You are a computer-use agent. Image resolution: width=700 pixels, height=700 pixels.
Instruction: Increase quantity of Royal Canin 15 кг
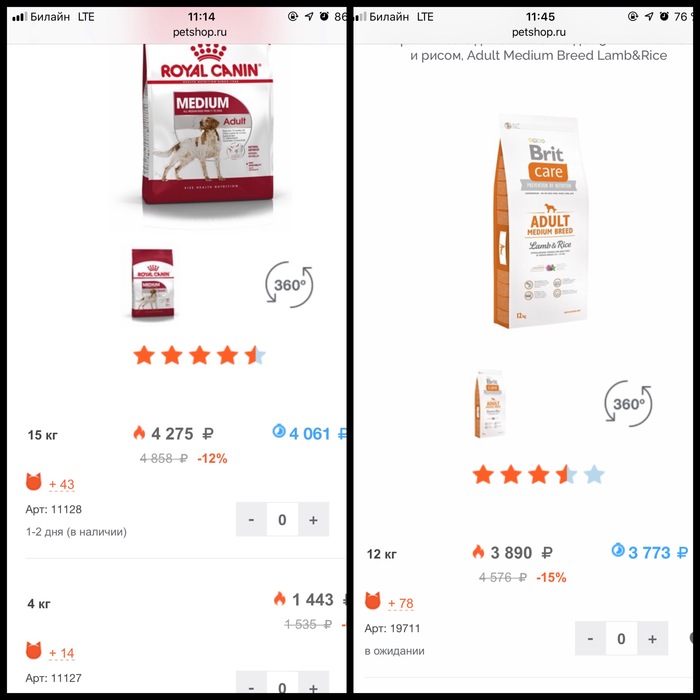(313, 519)
